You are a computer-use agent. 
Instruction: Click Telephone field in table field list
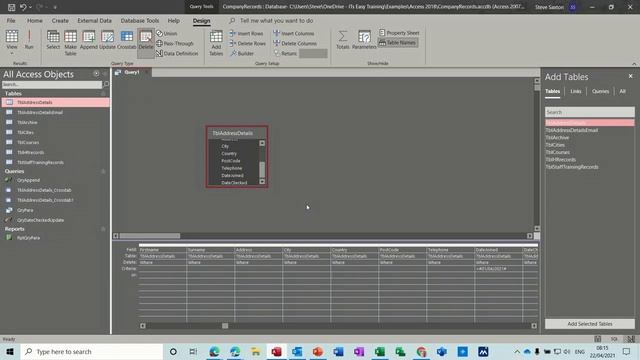pyautogui.click(x=231, y=168)
